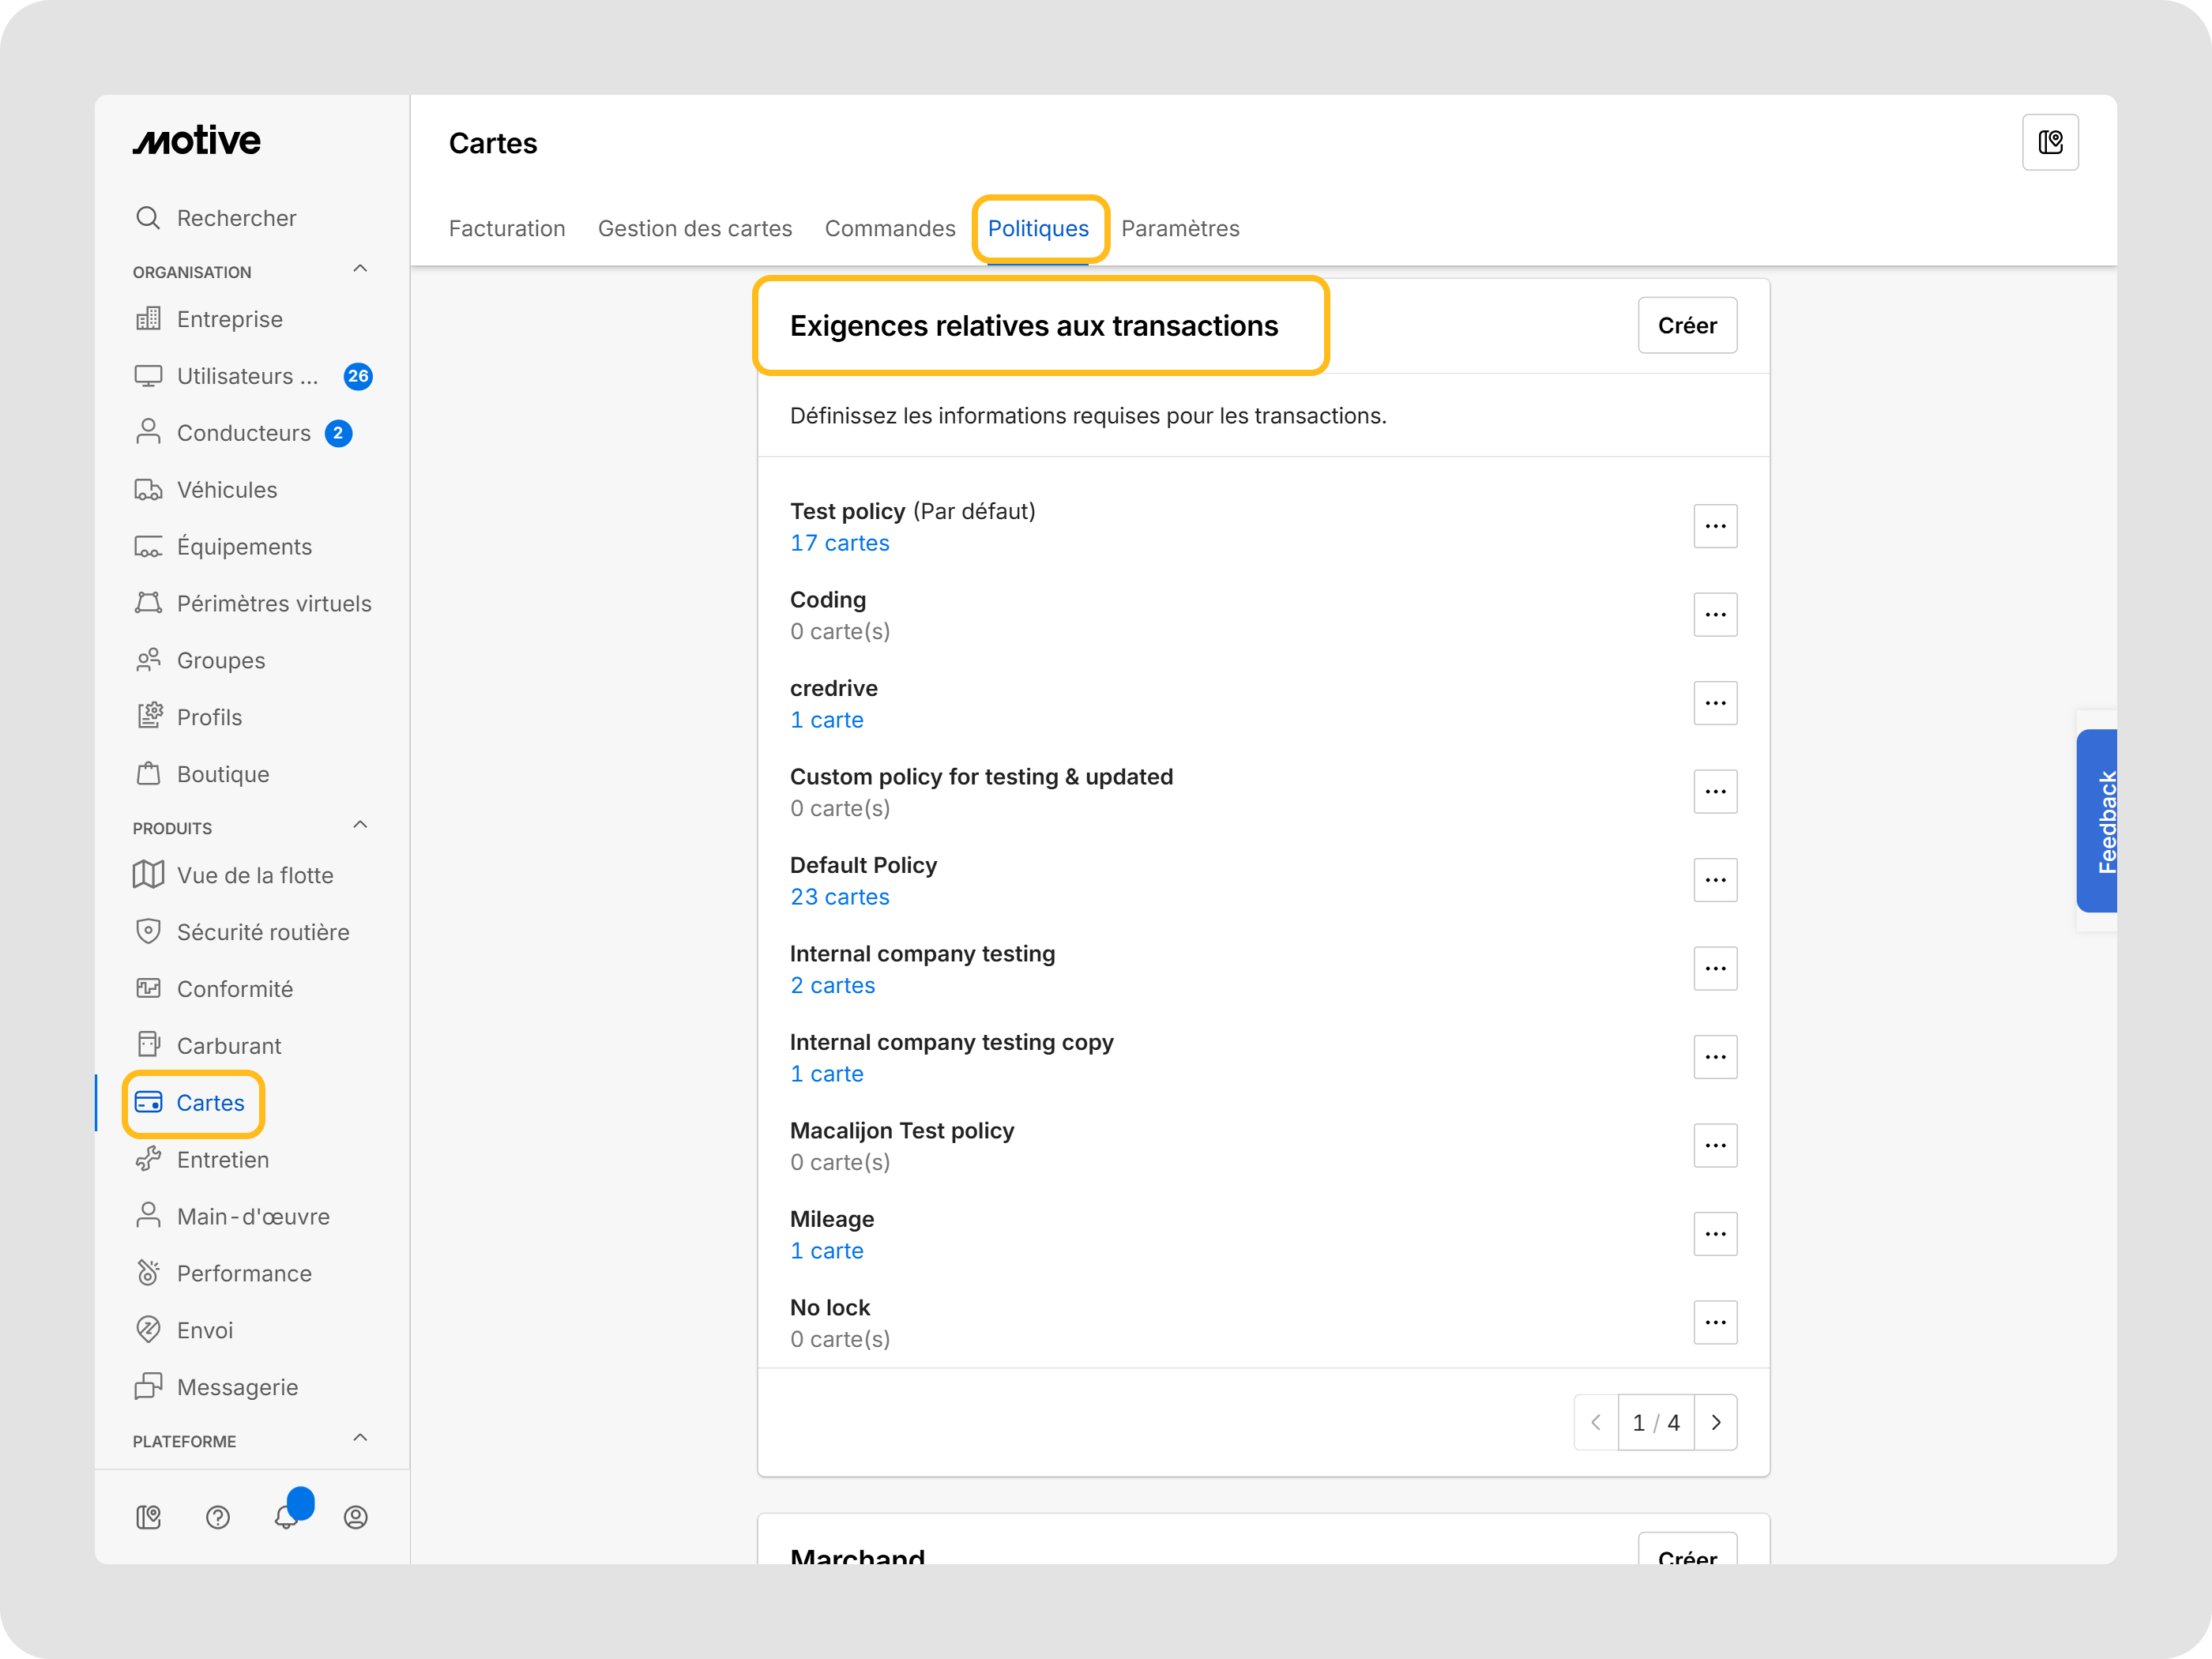
Task: Switch to Gestion des cartes tab
Action: (695, 229)
